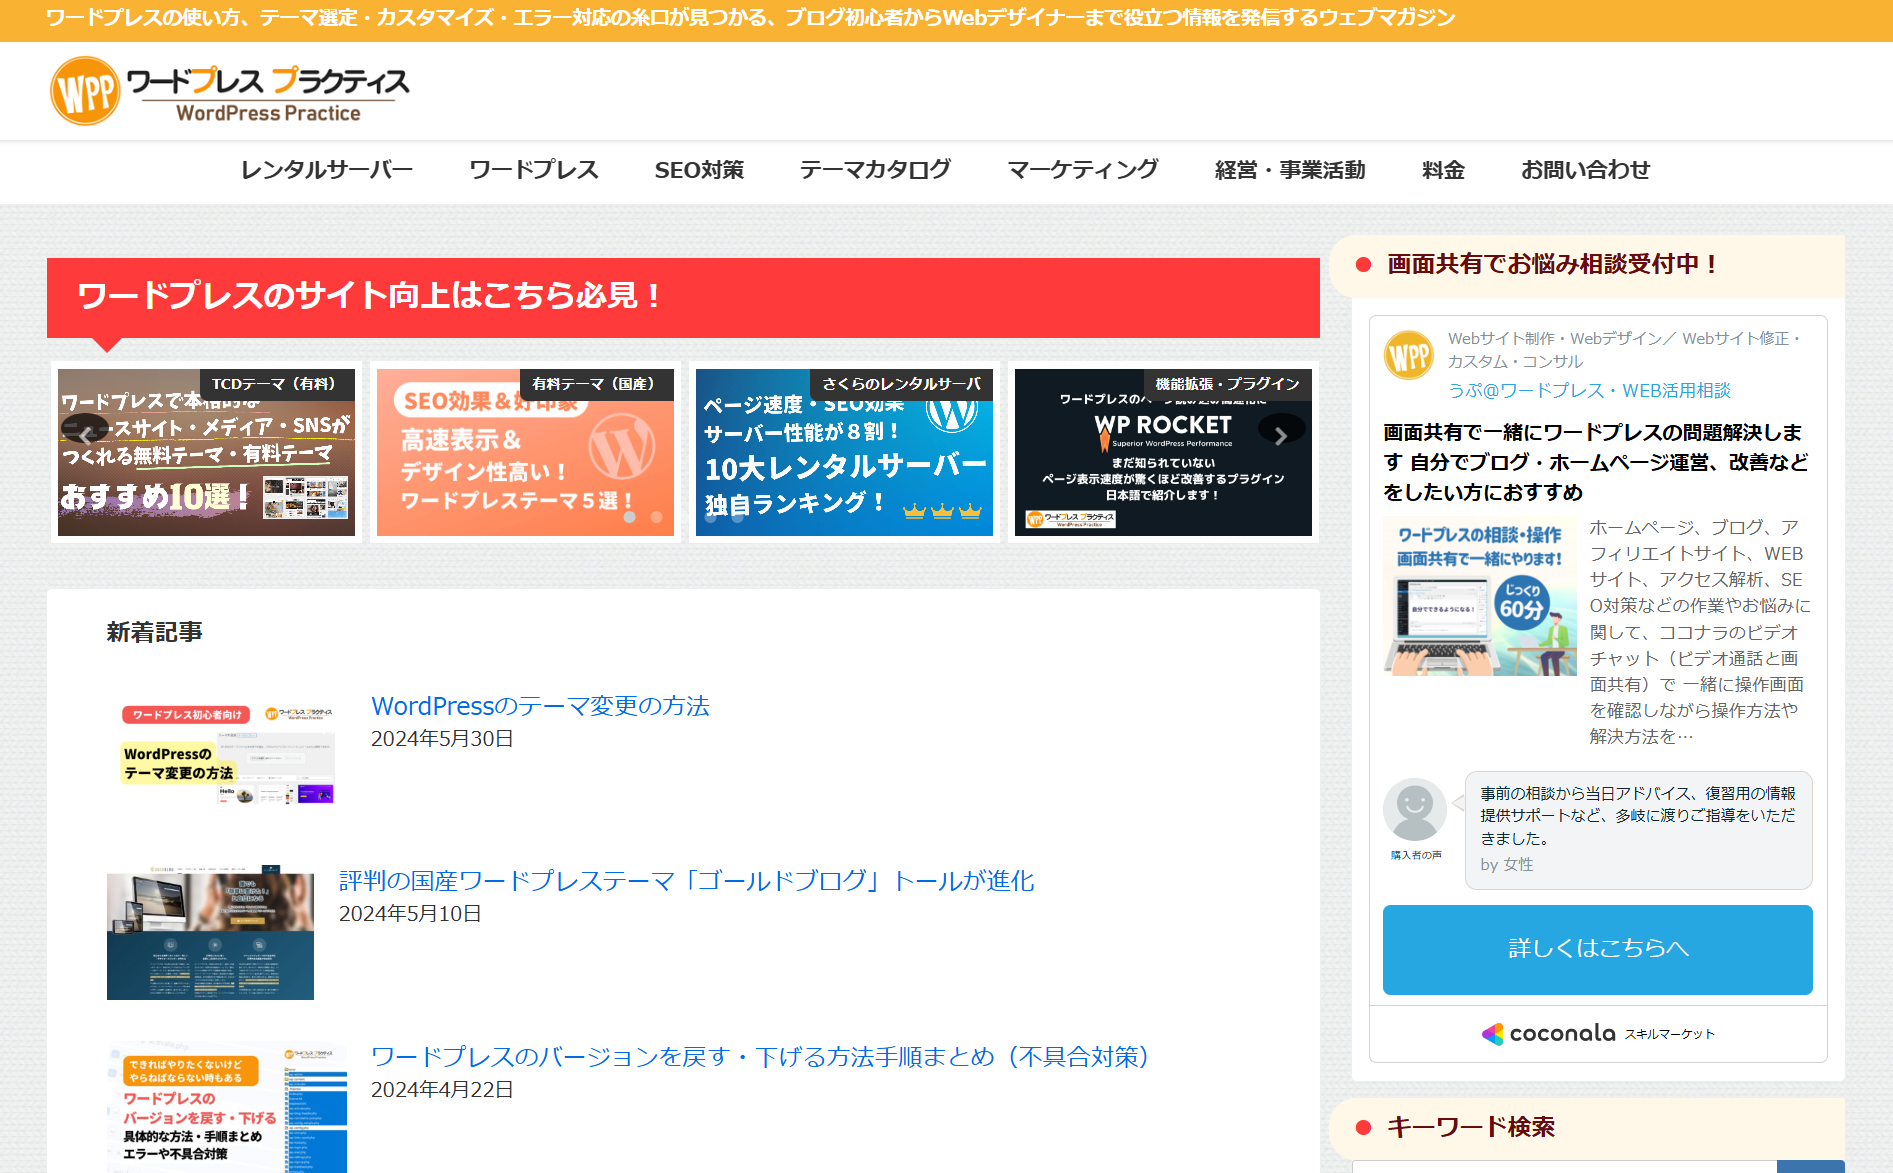Image resolution: width=1893 pixels, height=1173 pixels.
Task: Click the 詳しくはこちらへ button
Action: coord(1598,949)
